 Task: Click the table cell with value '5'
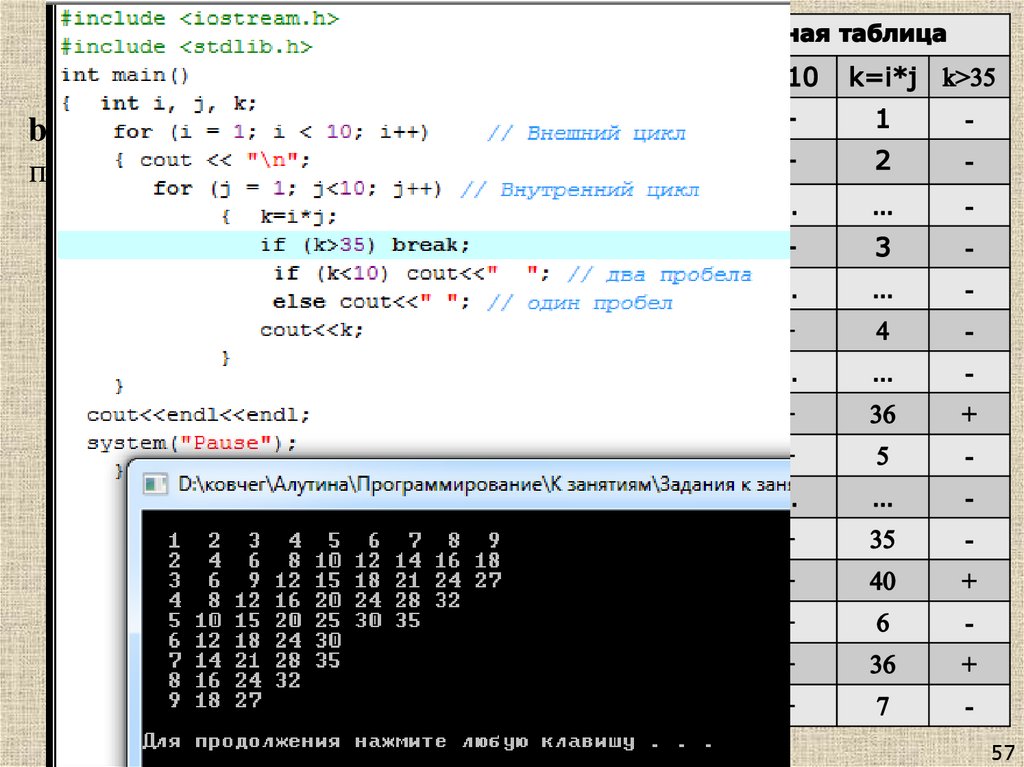tap(883, 456)
